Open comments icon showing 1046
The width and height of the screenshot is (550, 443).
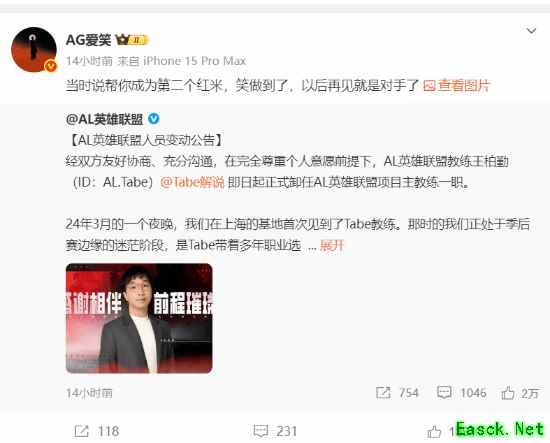[444, 393]
